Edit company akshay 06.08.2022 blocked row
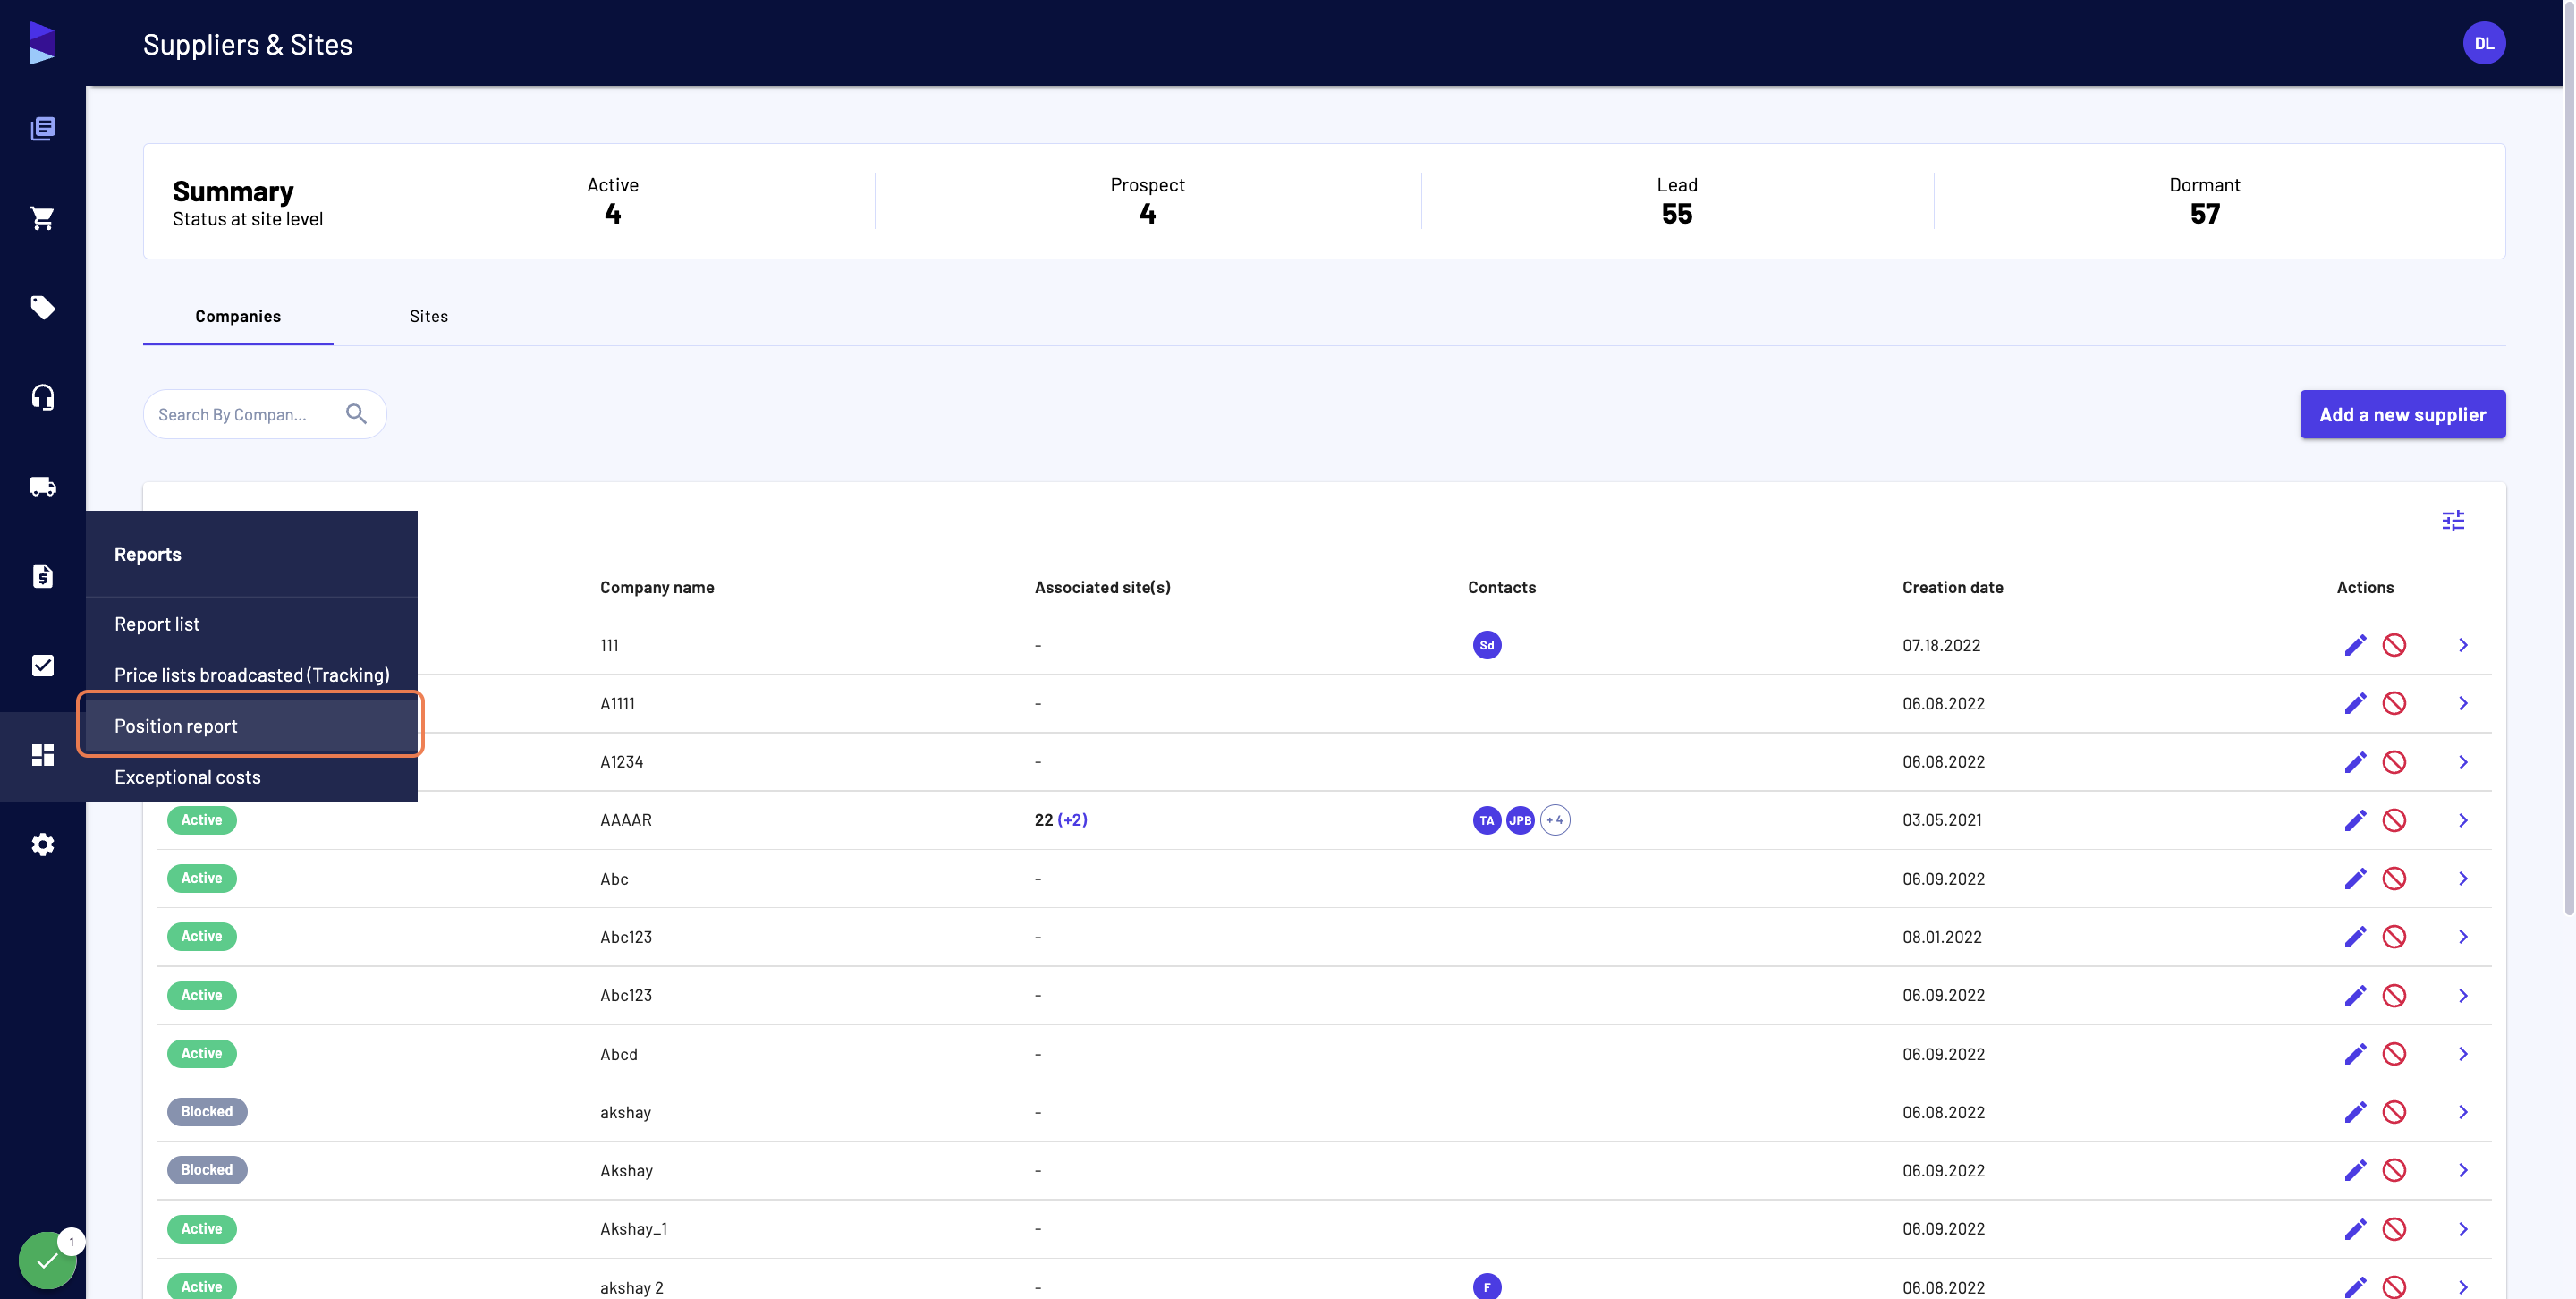Image resolution: width=2576 pixels, height=1299 pixels. [x=2355, y=1112]
